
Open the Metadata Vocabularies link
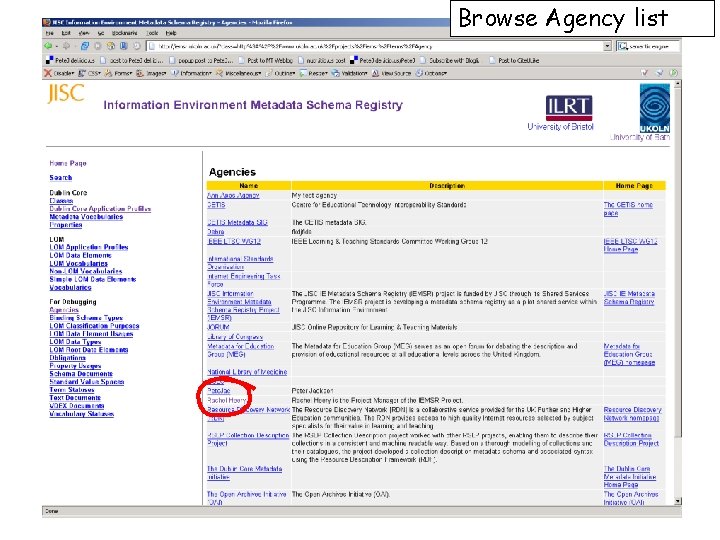coord(86,217)
